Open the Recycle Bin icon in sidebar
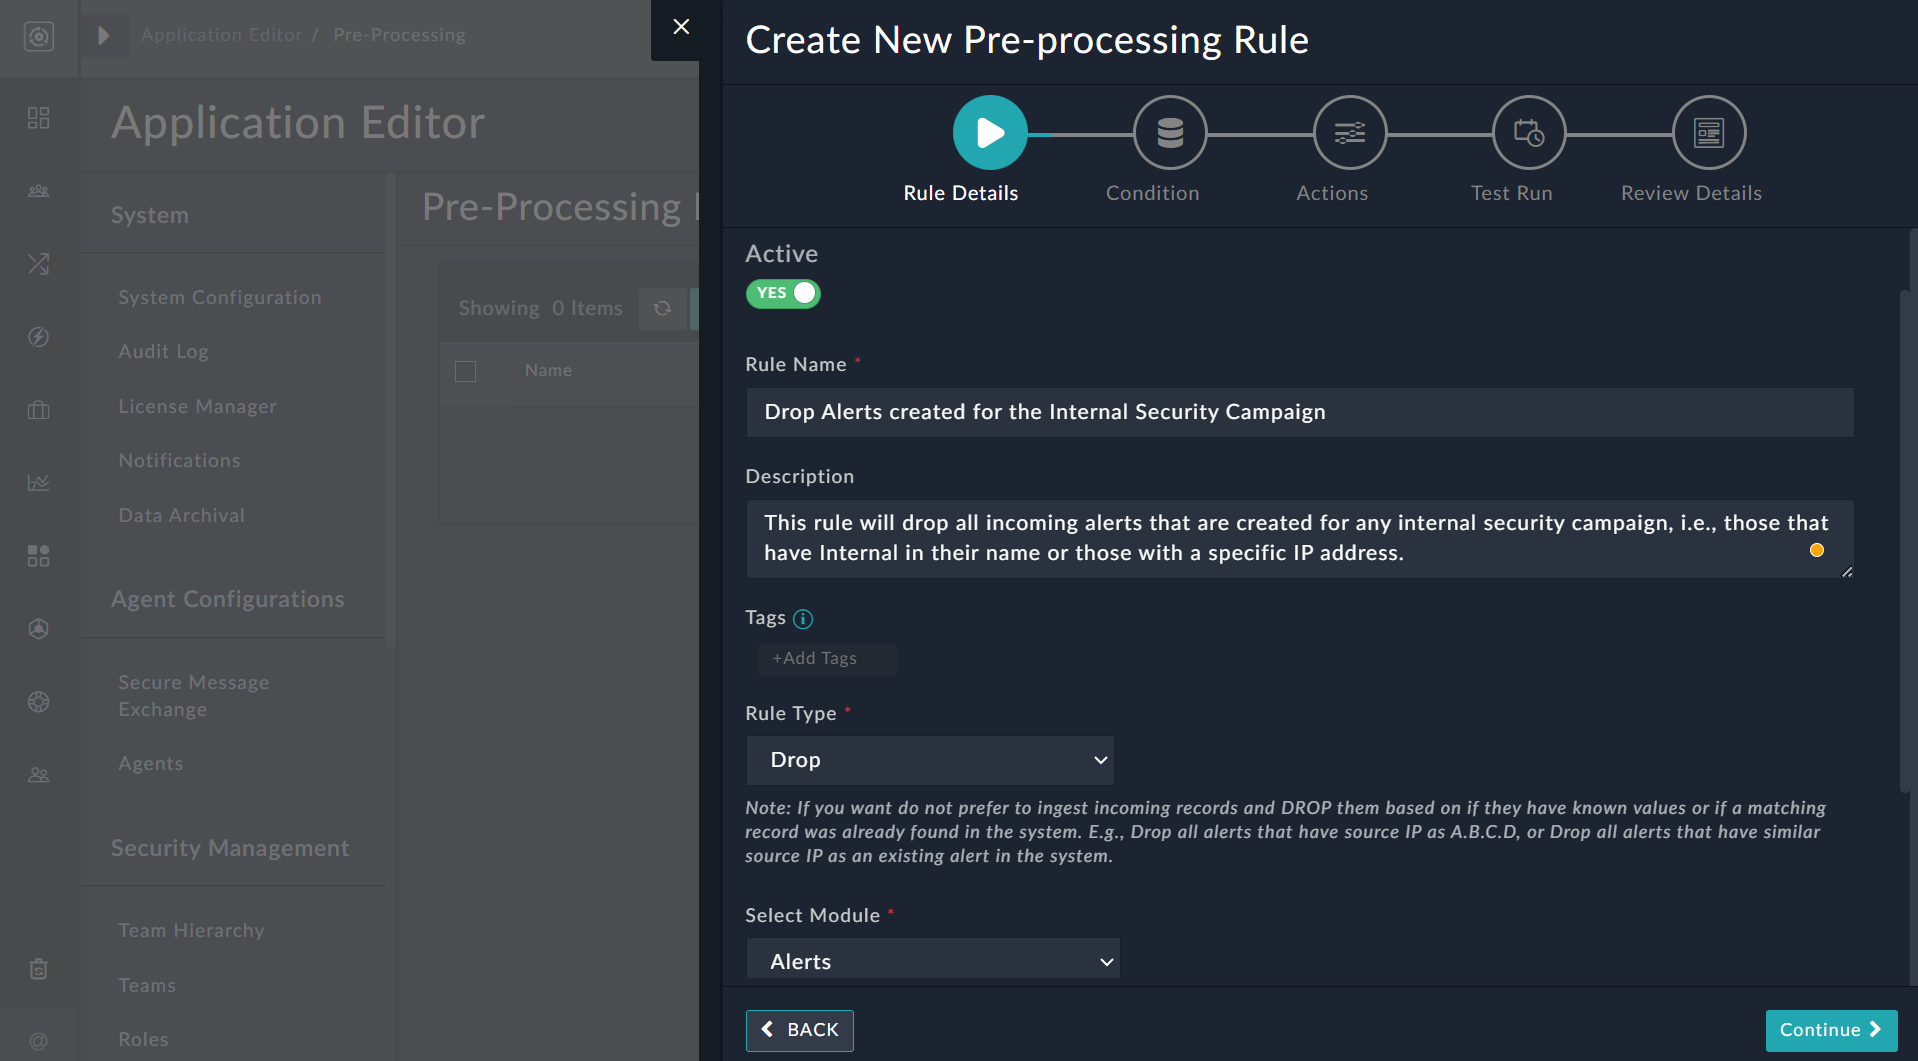The image size is (1918, 1061). point(39,968)
